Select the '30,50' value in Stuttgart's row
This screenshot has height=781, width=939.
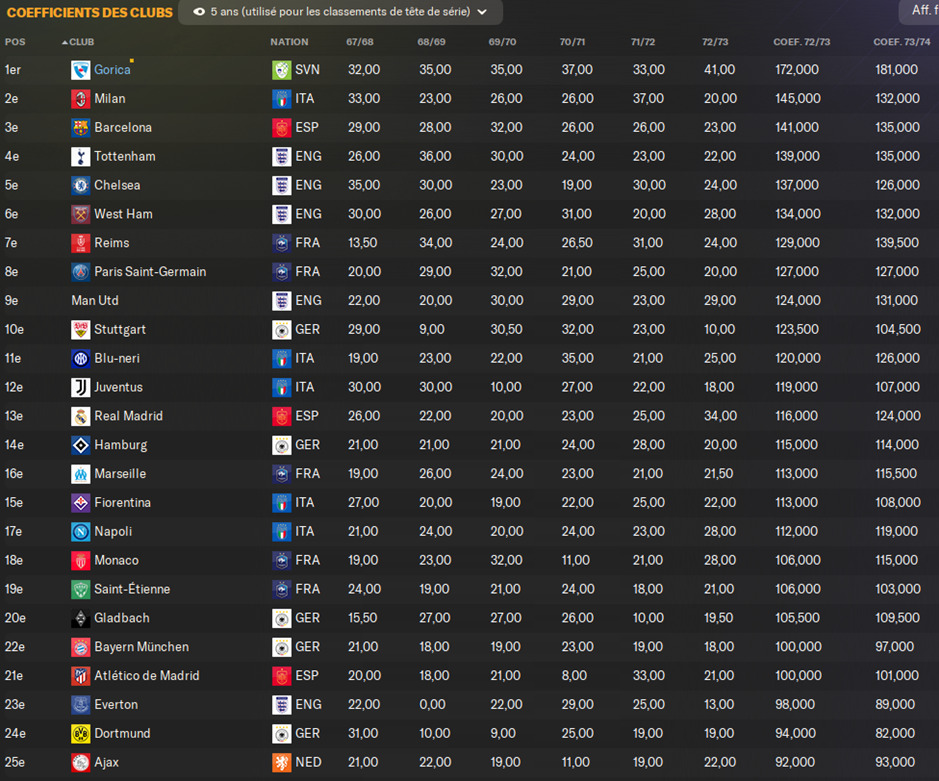tap(507, 329)
